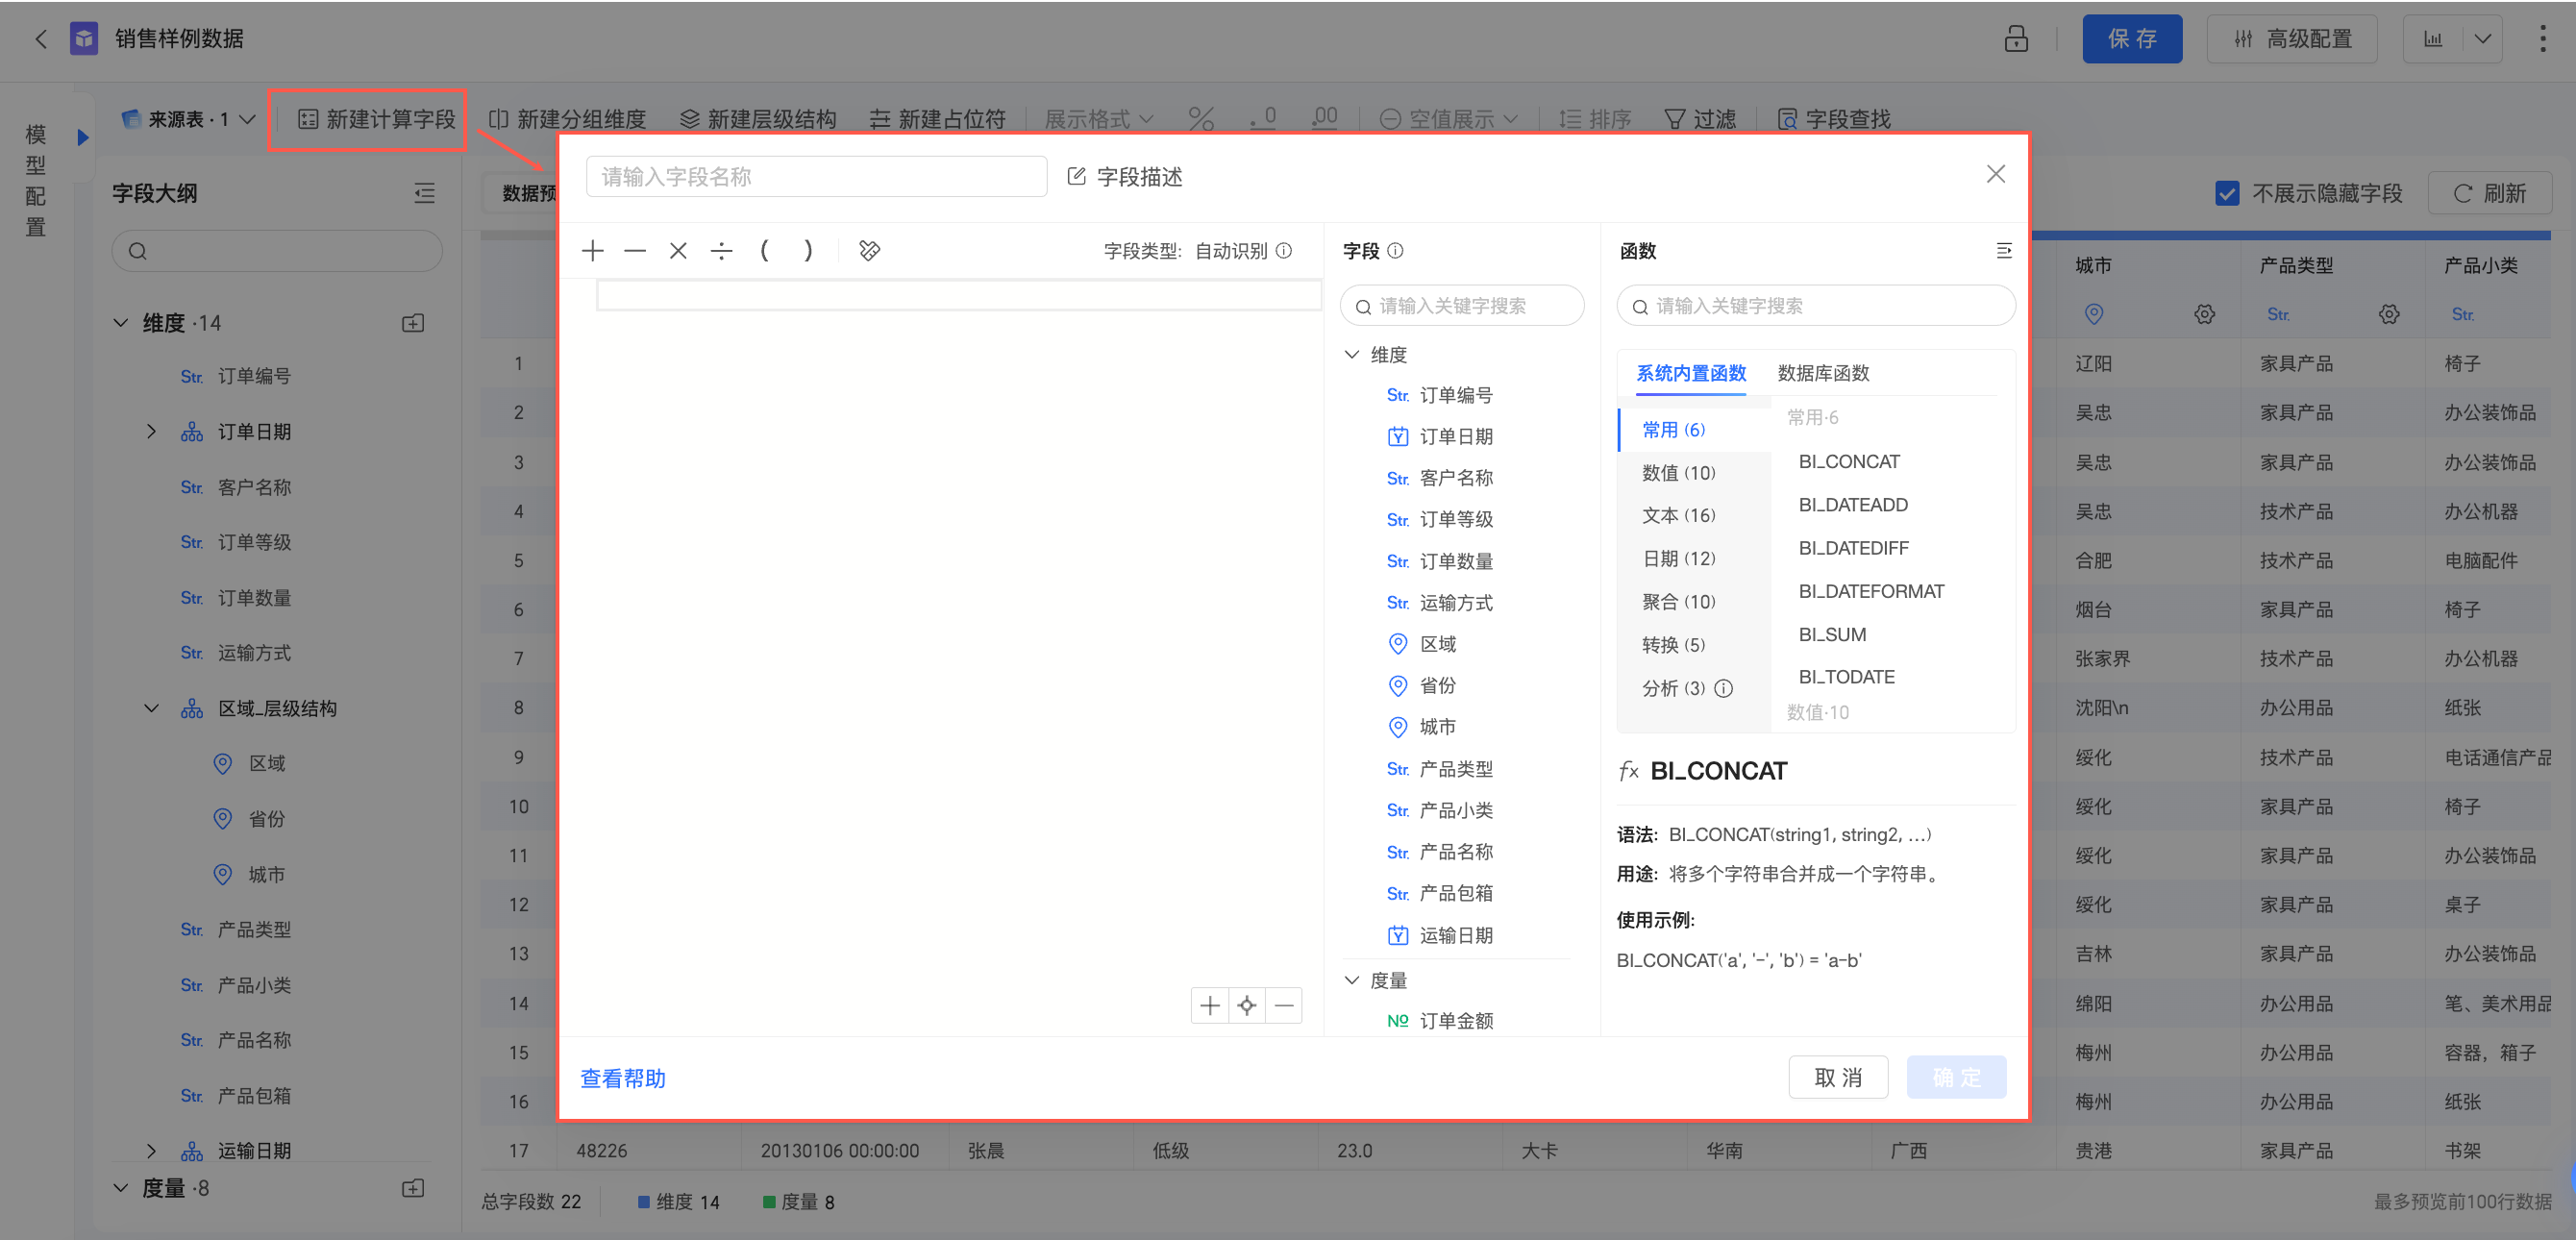Expand the model config side panel arrow

(83, 137)
